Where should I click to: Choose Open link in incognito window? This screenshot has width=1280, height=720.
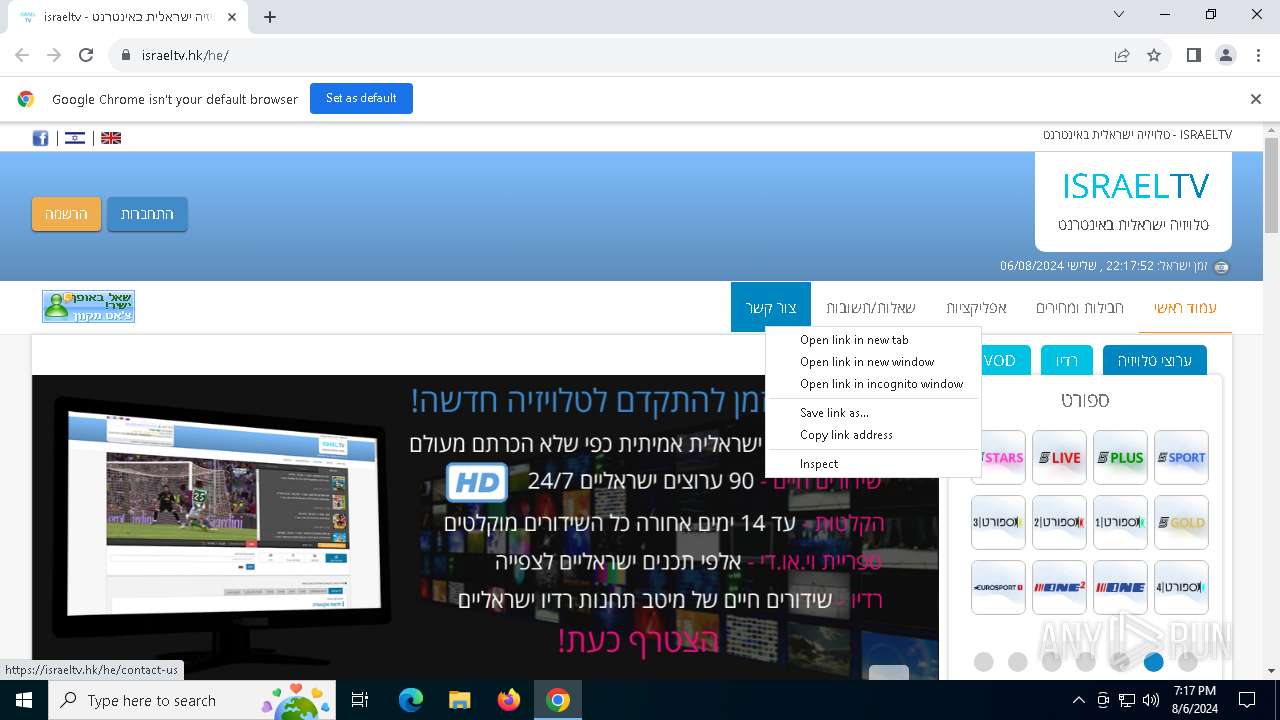coord(873,384)
